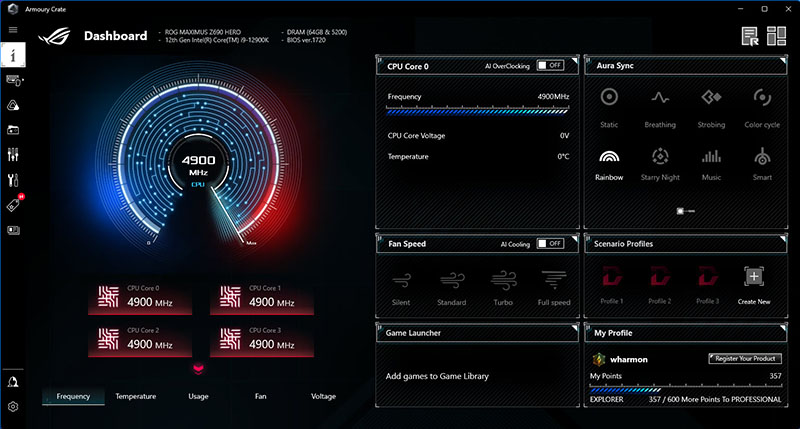The height and width of the screenshot is (429, 800).
Task: Select scenario Profile 1
Action: point(612,285)
